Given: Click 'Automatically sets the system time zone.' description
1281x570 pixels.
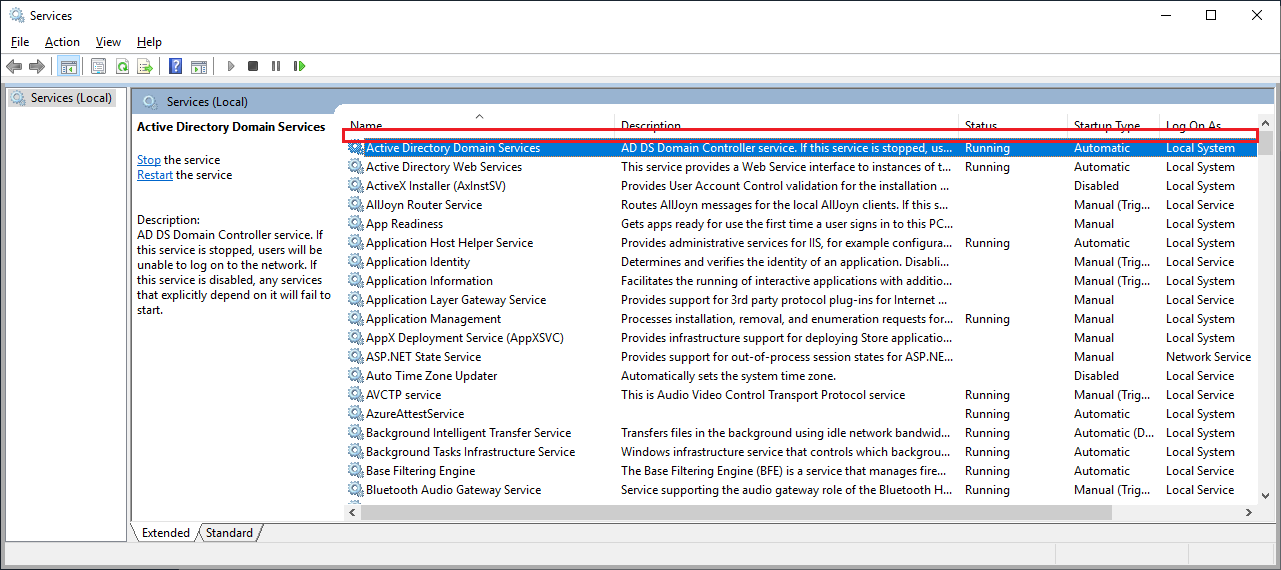Looking at the screenshot, I should coord(728,376).
